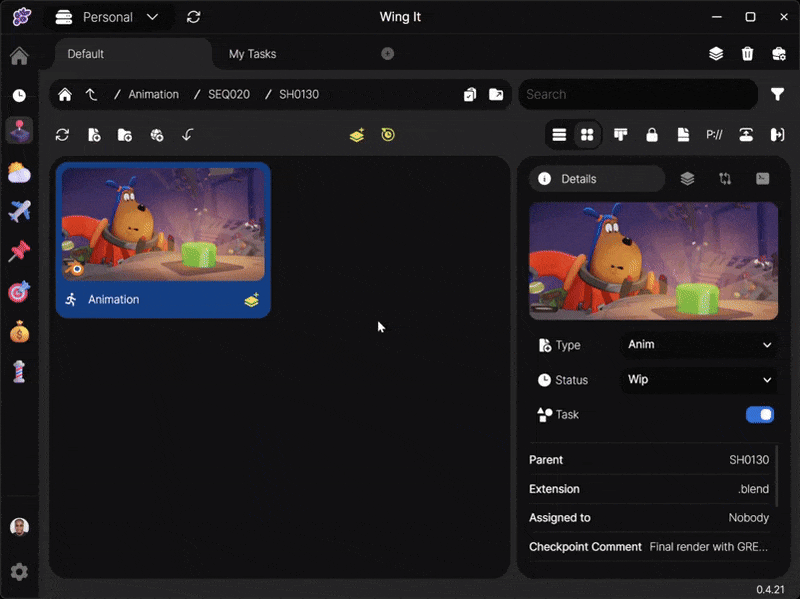Open the user avatar profile

tap(19, 527)
